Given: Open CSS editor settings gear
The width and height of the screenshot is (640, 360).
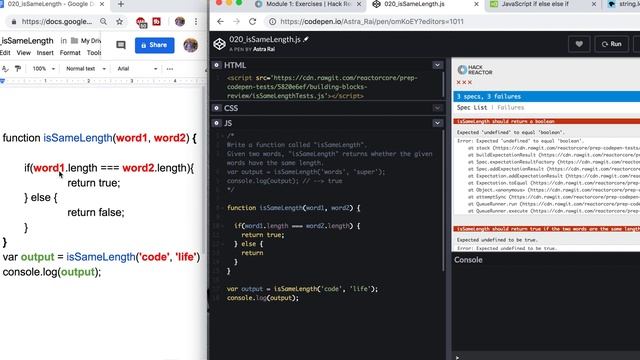Looking at the screenshot, I should point(217,108).
